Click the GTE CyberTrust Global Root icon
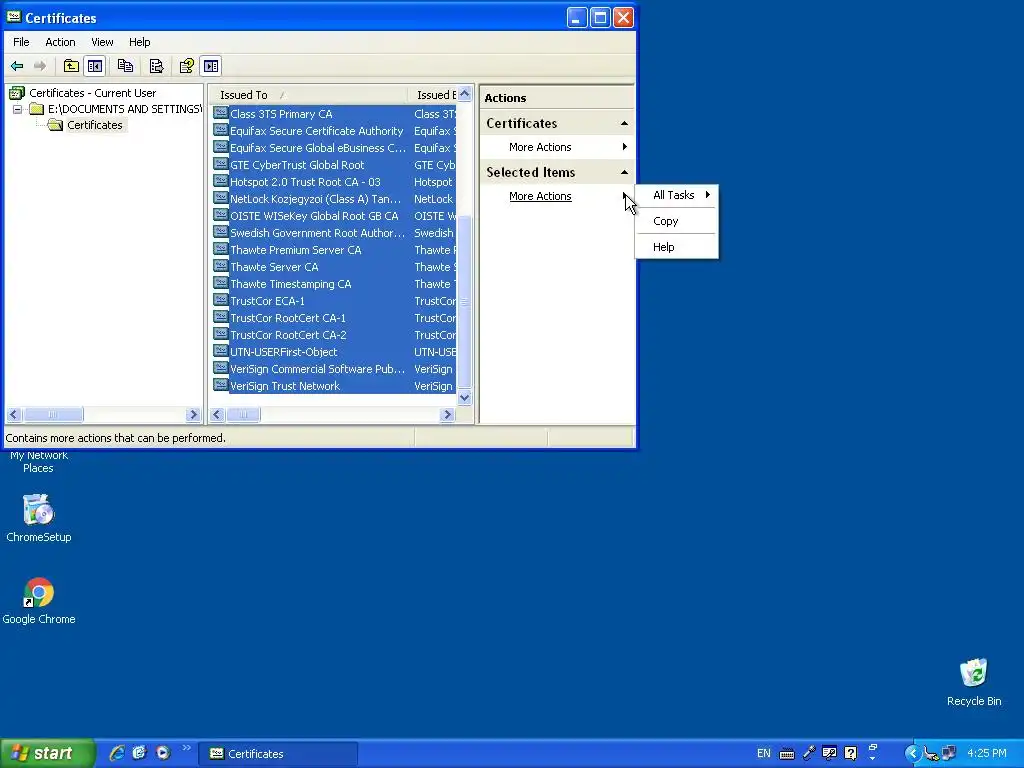 221,164
